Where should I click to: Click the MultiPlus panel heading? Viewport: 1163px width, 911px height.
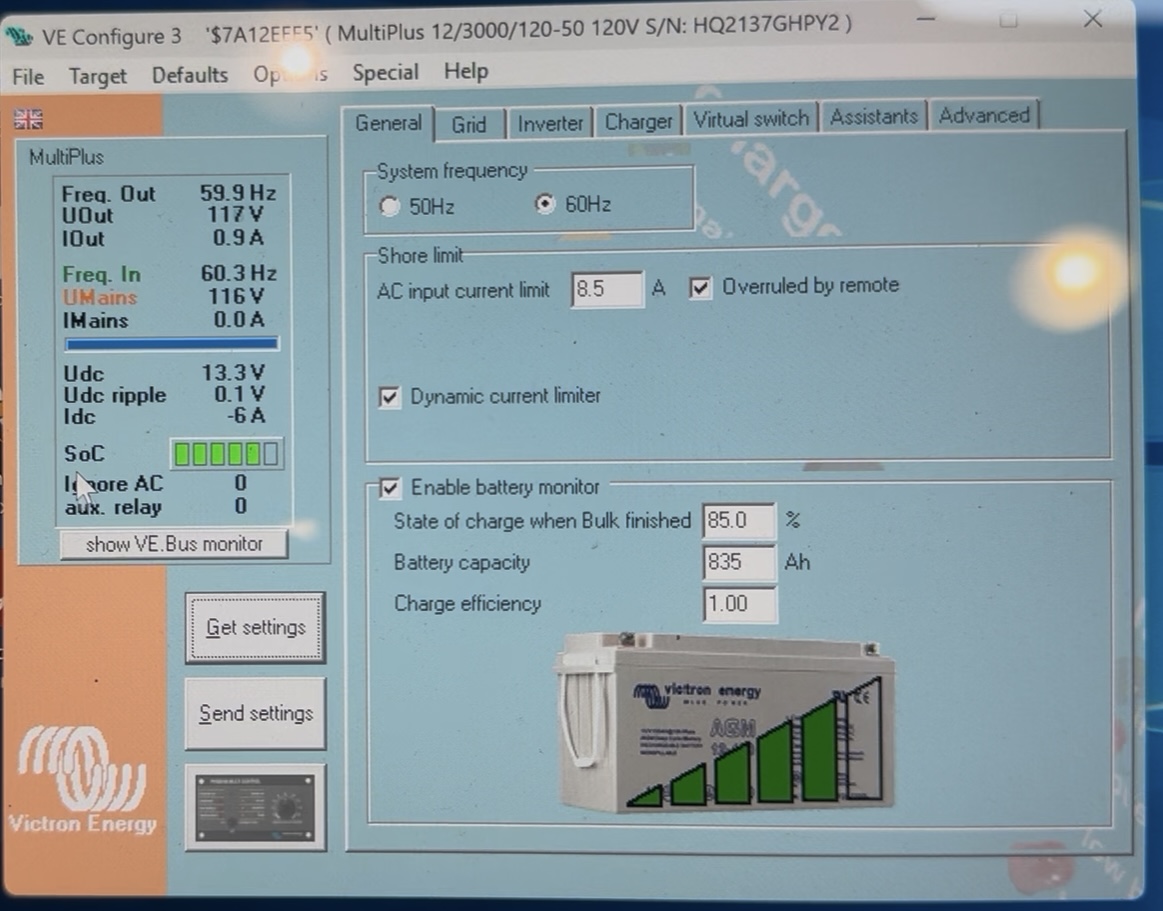point(66,157)
